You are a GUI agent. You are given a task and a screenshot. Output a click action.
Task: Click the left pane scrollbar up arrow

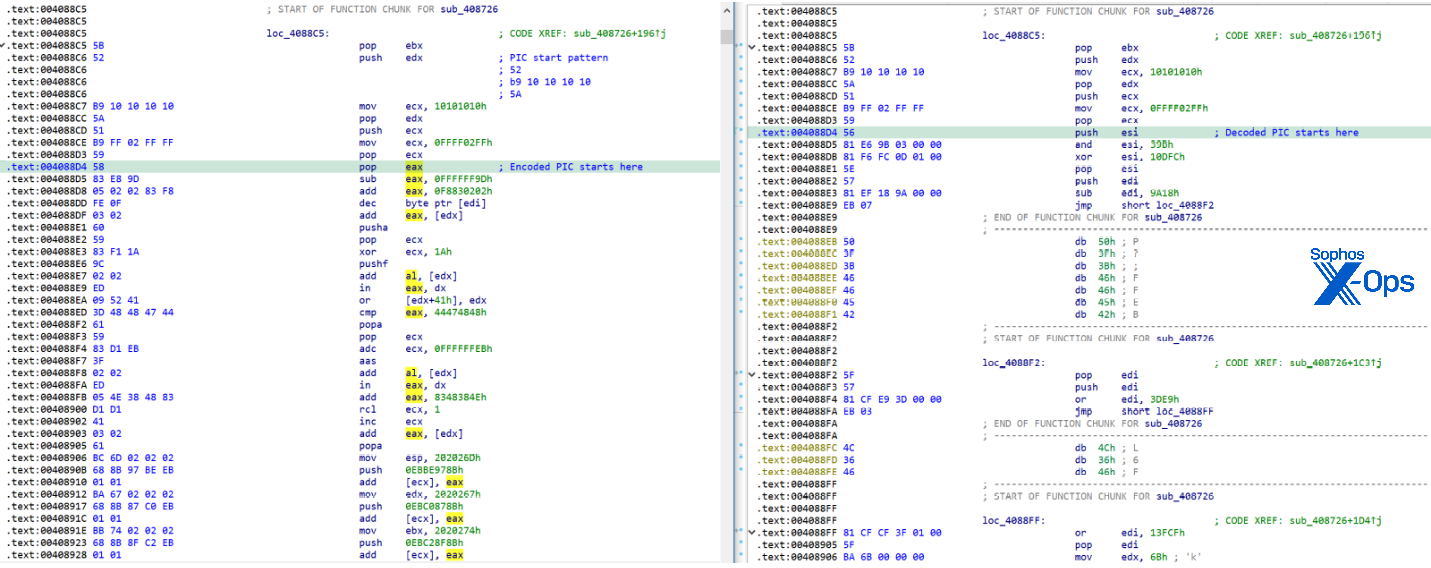[727, 9]
